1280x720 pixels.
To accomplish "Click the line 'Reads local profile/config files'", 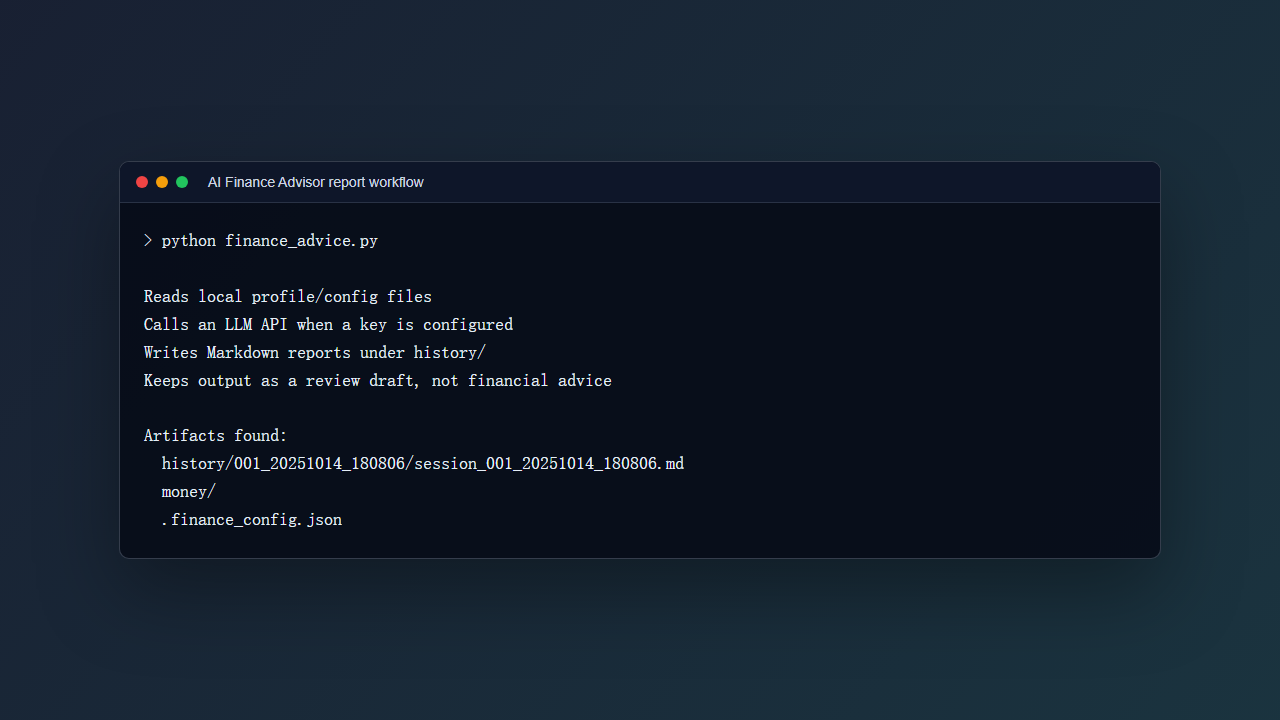I will pyautogui.click(x=288, y=297).
